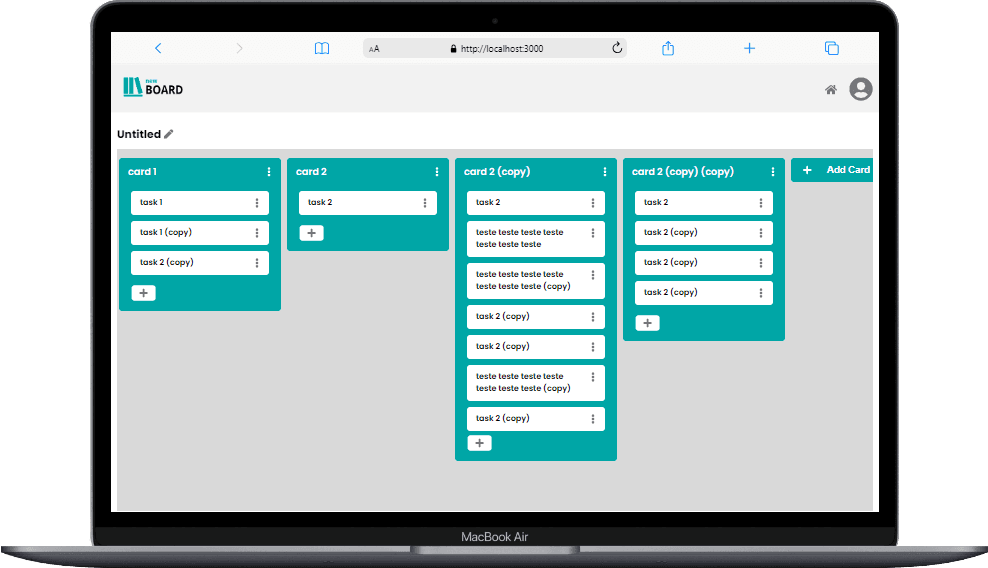Open task 2 (copy) options in card 1
The width and height of the screenshot is (988, 568).
click(x=257, y=263)
